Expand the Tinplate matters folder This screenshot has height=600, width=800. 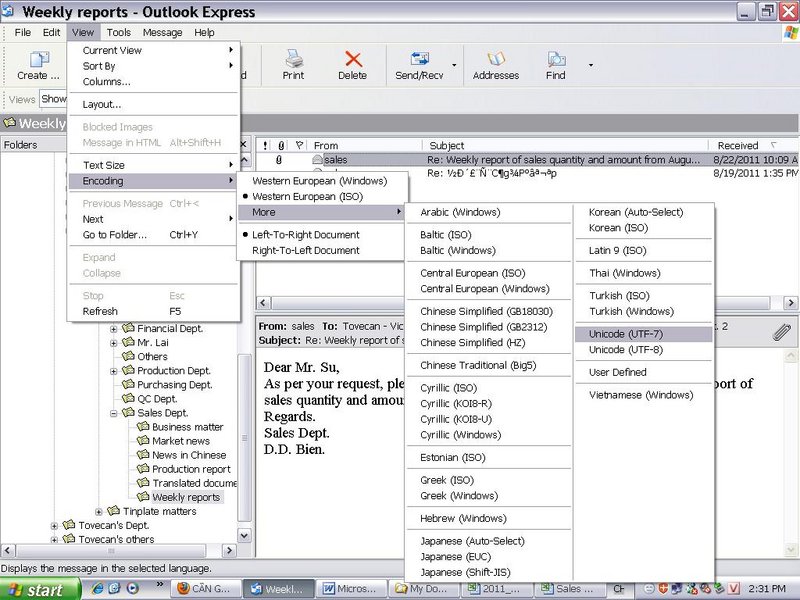point(99,512)
